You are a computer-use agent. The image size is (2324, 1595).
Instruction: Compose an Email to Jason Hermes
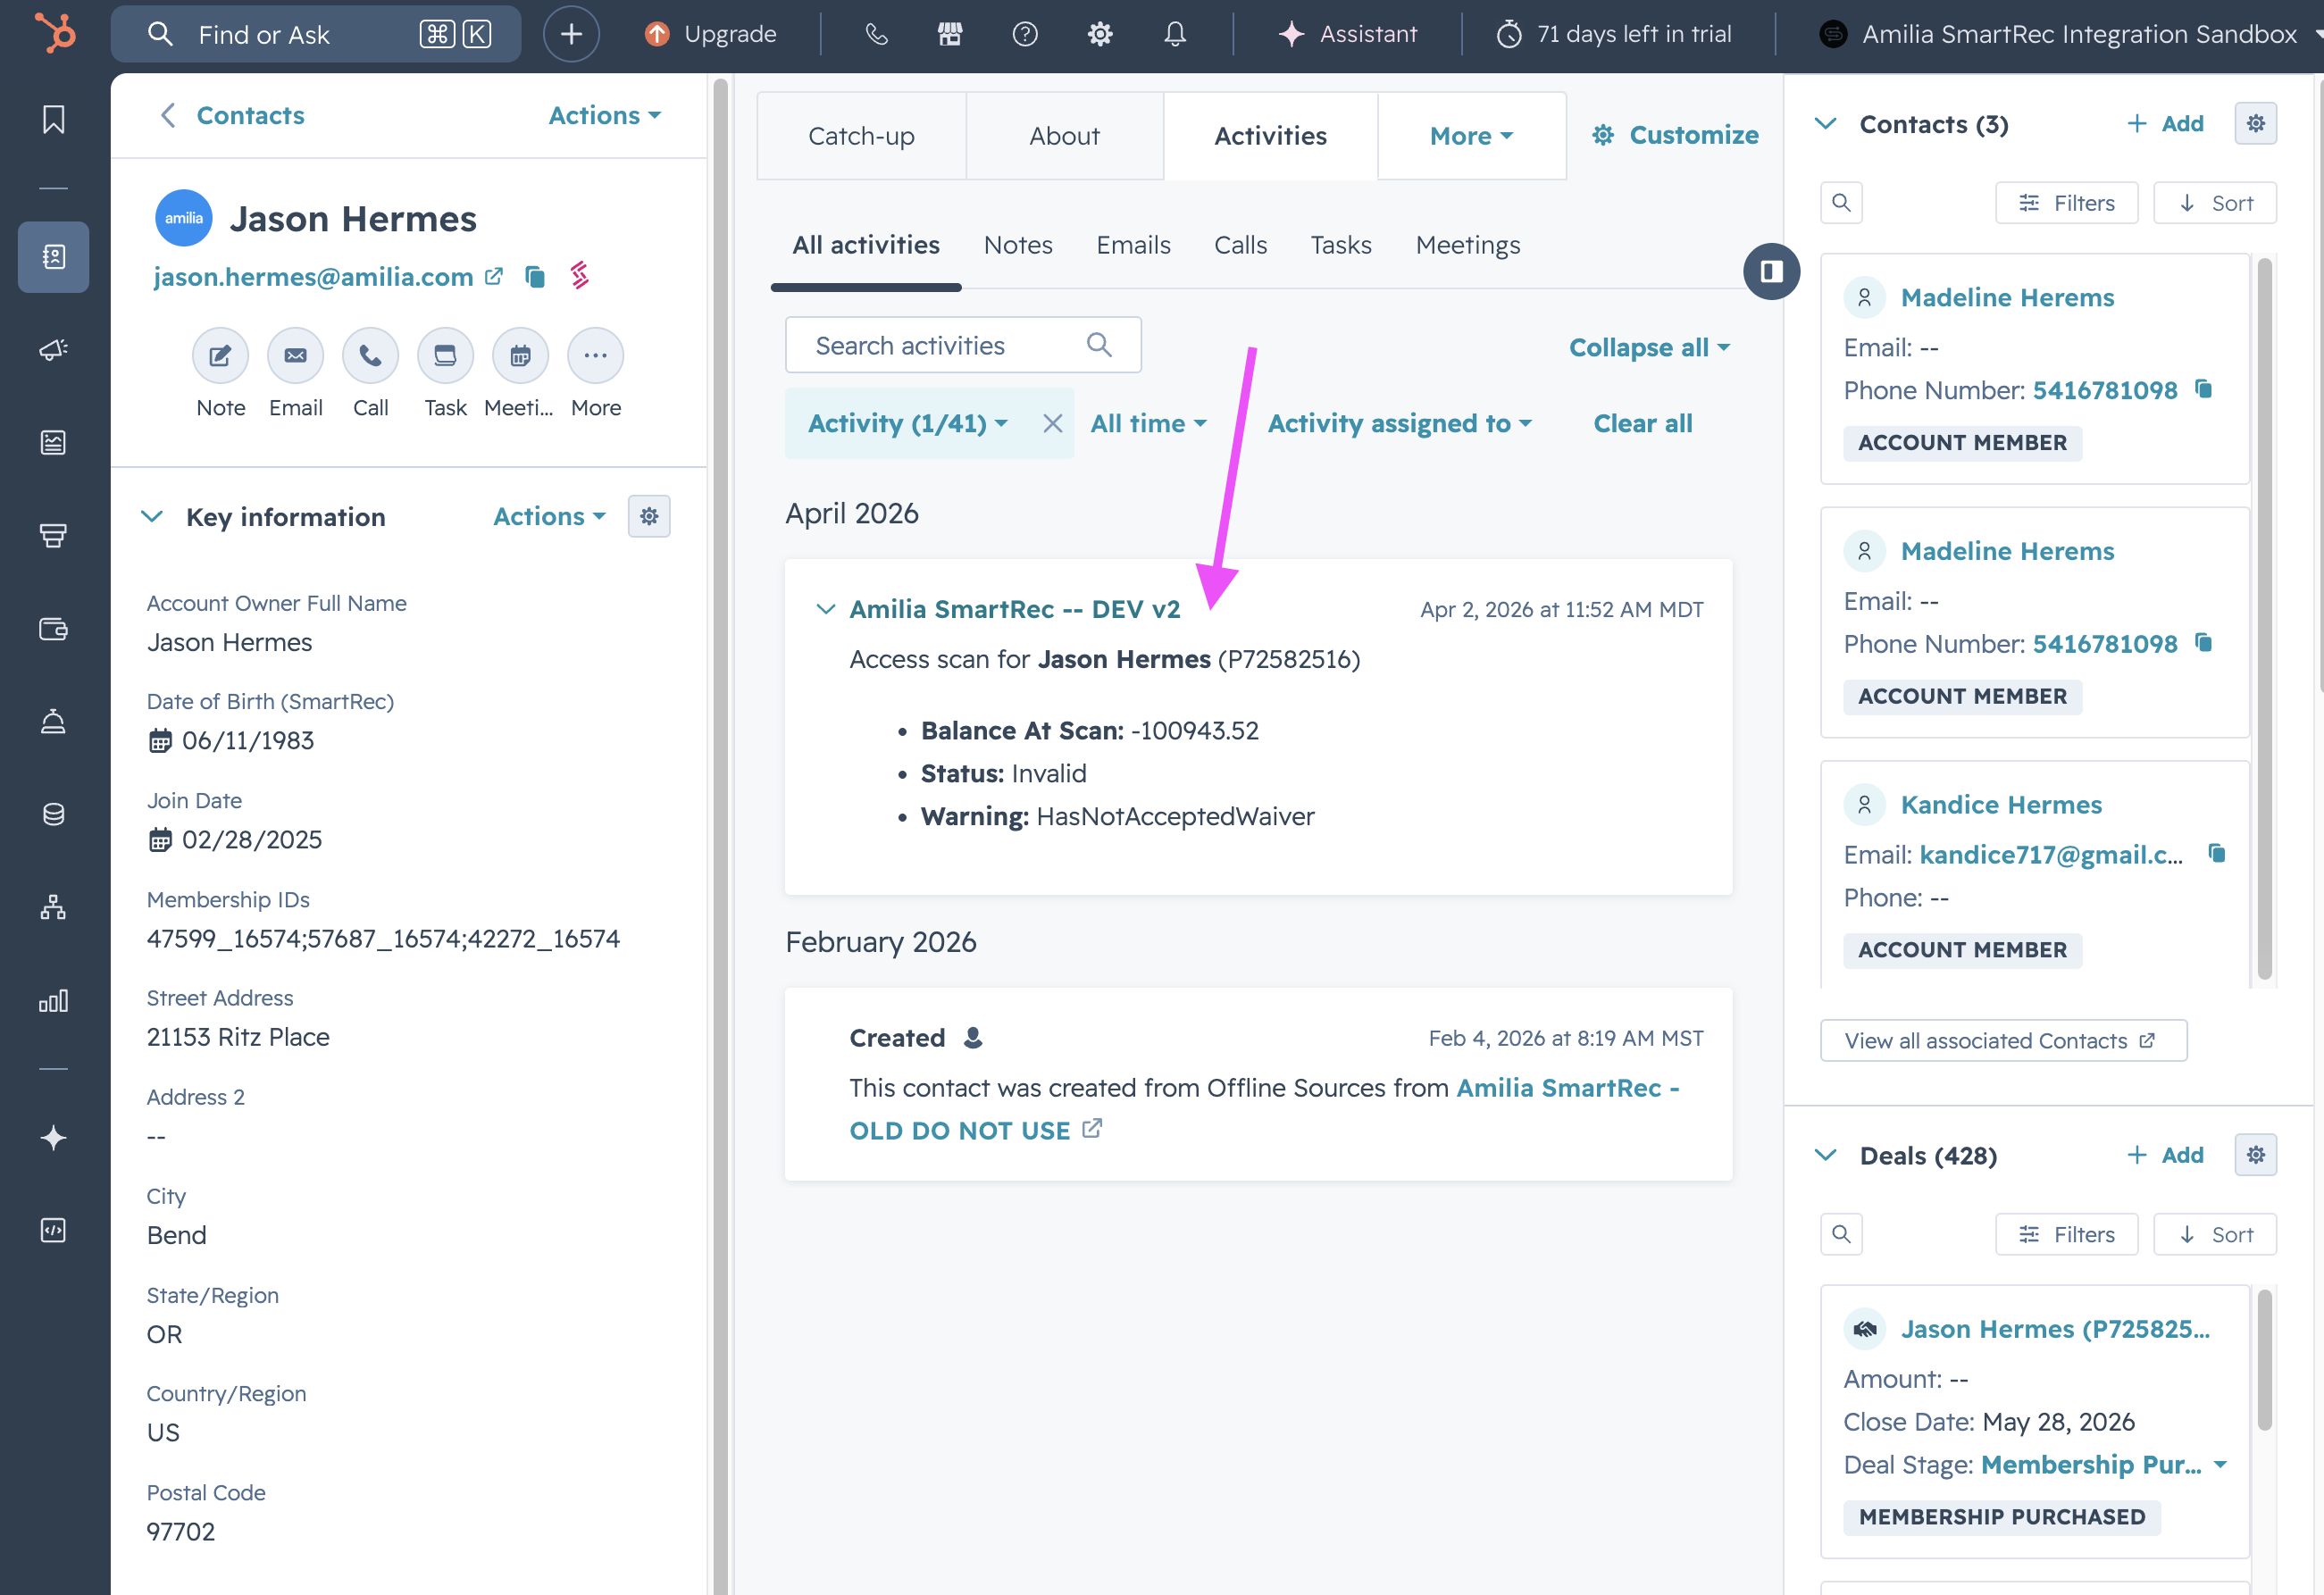(x=295, y=356)
